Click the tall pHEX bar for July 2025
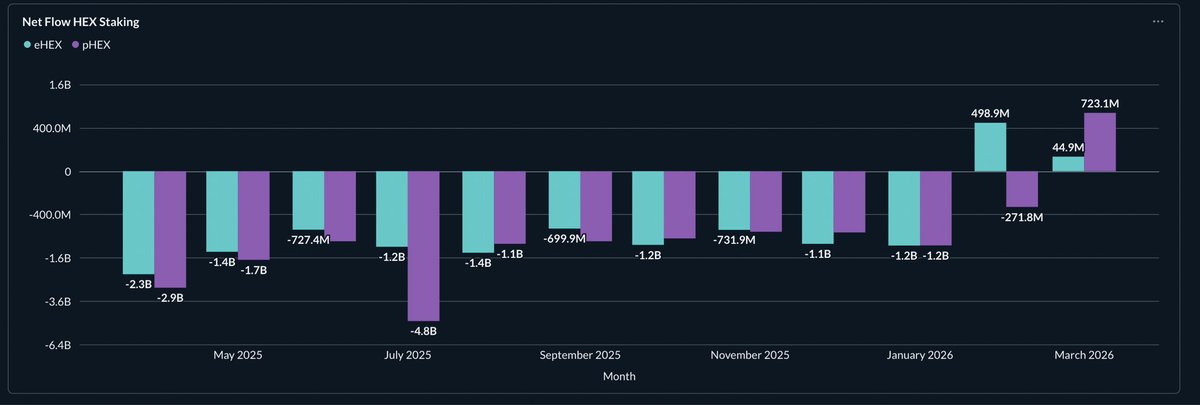The height and width of the screenshot is (405, 1200). (x=423, y=246)
